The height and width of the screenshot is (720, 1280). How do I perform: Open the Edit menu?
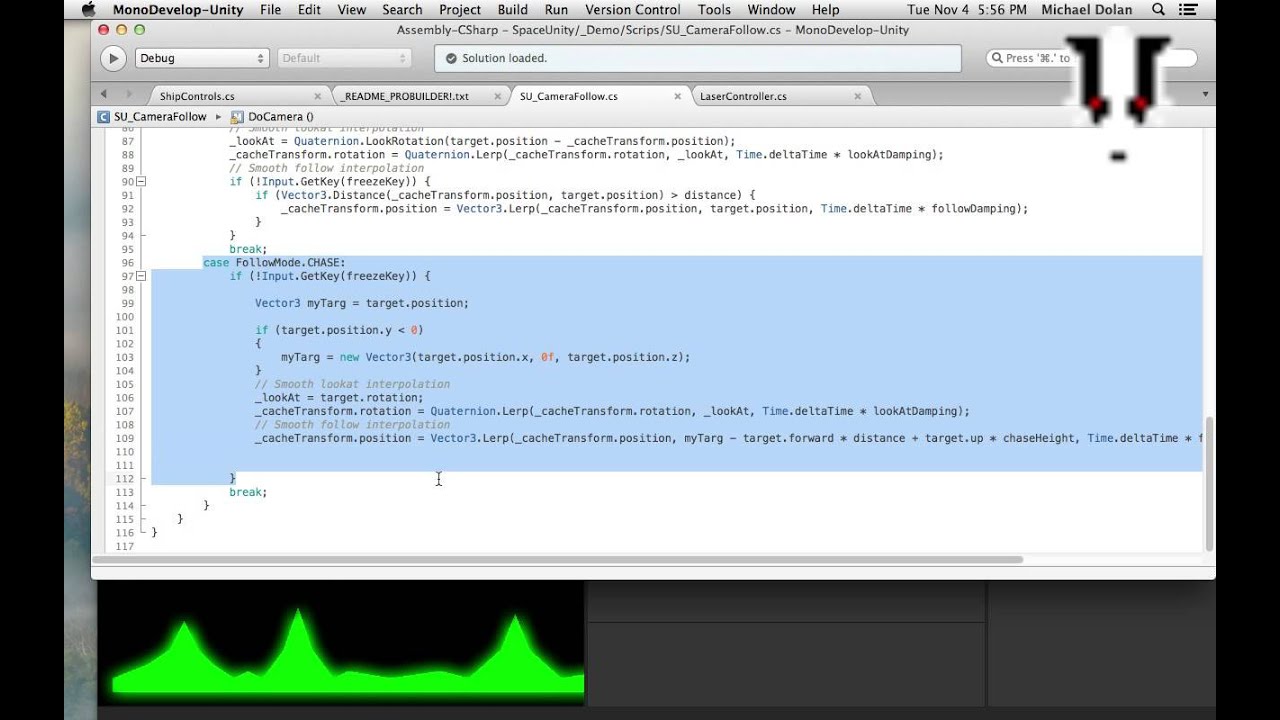pyautogui.click(x=309, y=9)
